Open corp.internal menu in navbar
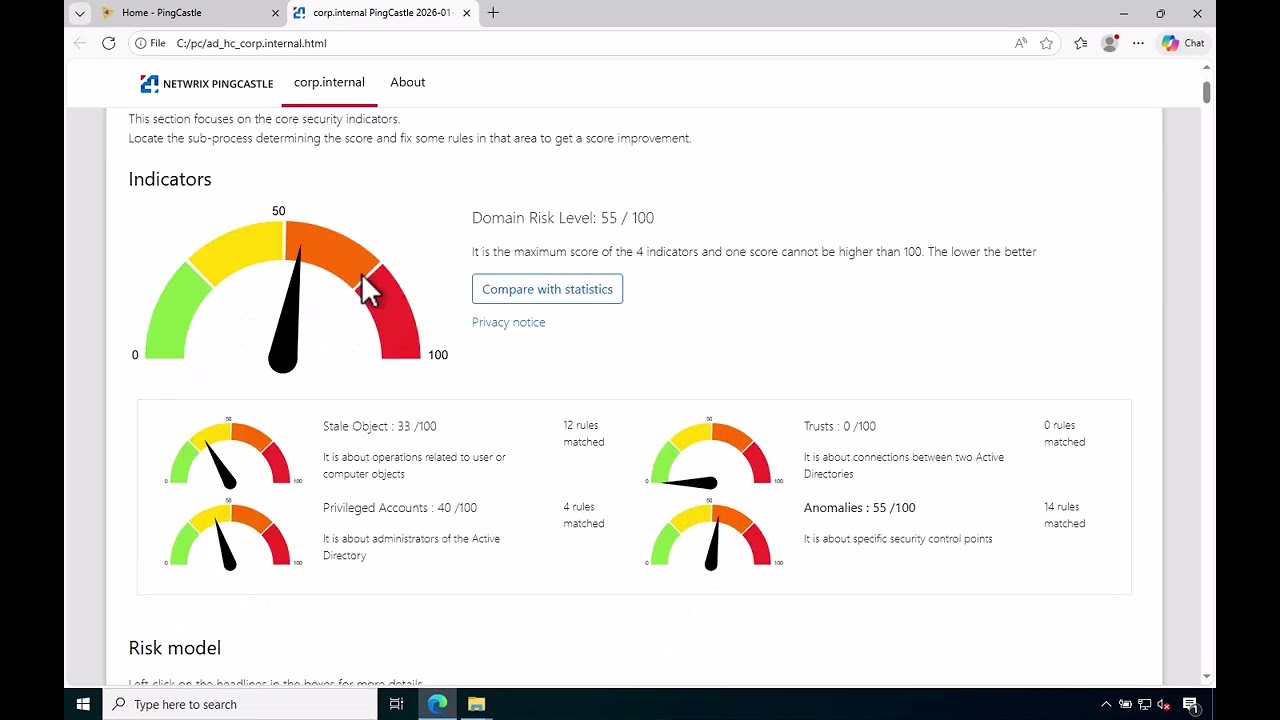The image size is (1280, 720). (329, 82)
